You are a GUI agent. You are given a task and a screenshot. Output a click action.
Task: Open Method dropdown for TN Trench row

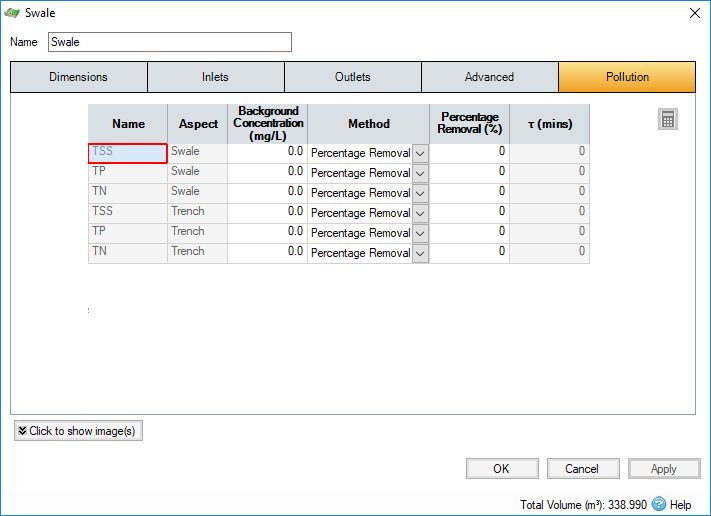pyautogui.click(x=420, y=253)
